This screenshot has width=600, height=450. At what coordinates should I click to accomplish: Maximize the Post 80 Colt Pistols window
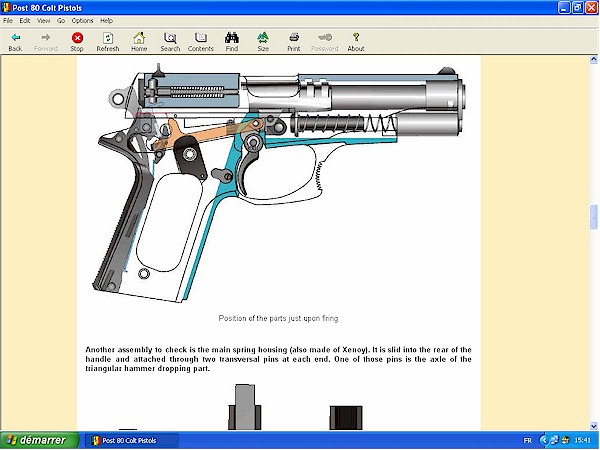click(577, 8)
